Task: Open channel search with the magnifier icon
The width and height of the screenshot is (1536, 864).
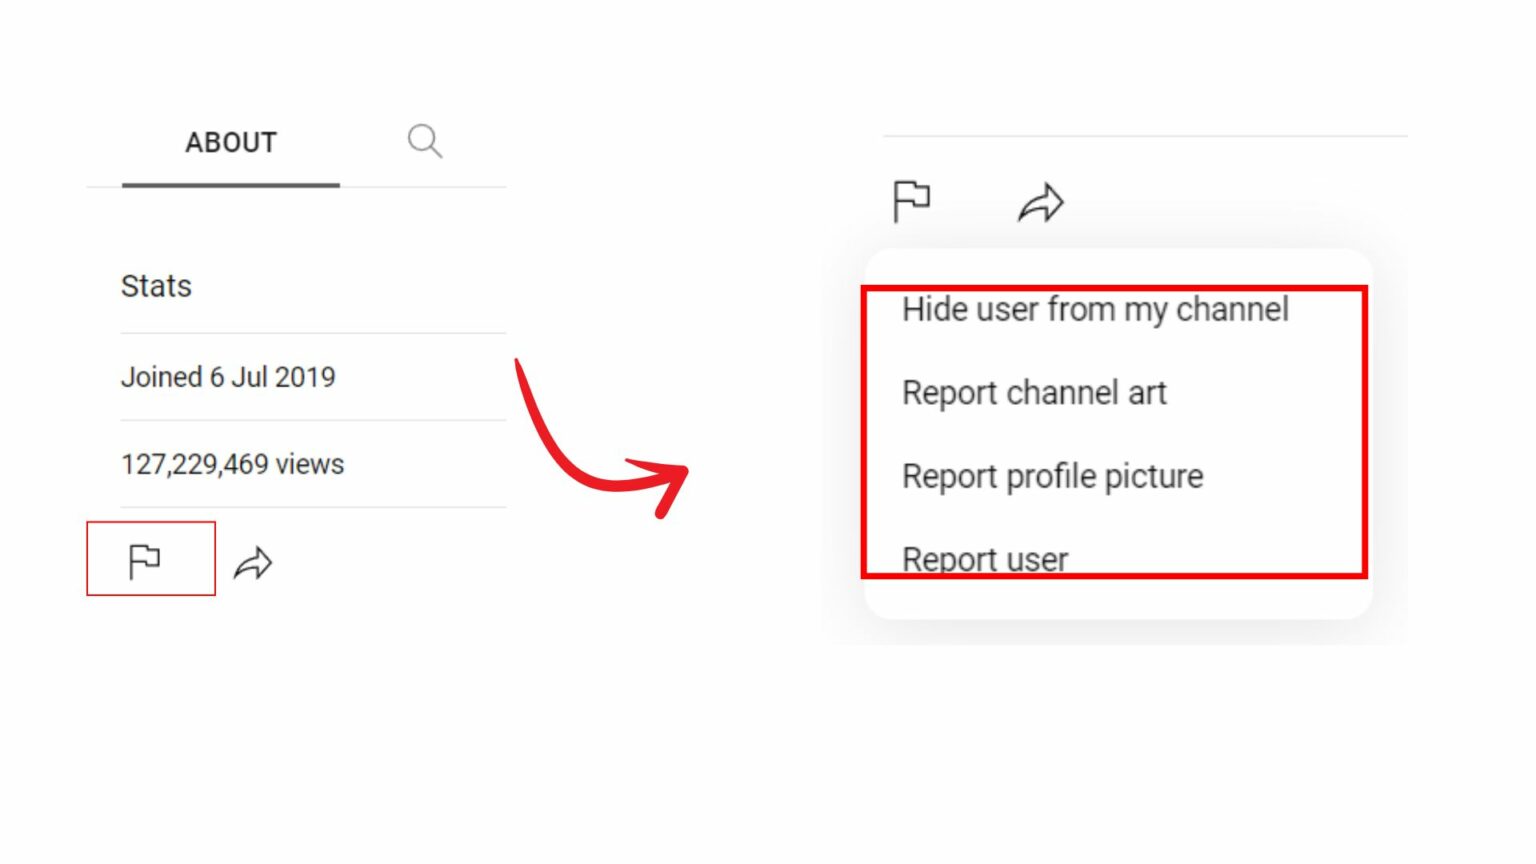Action: [424, 140]
